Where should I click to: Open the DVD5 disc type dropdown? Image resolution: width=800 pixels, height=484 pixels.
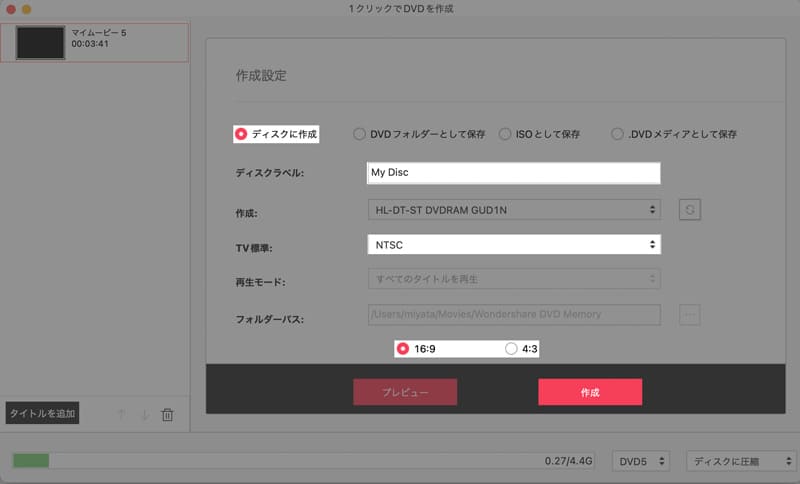click(x=640, y=462)
